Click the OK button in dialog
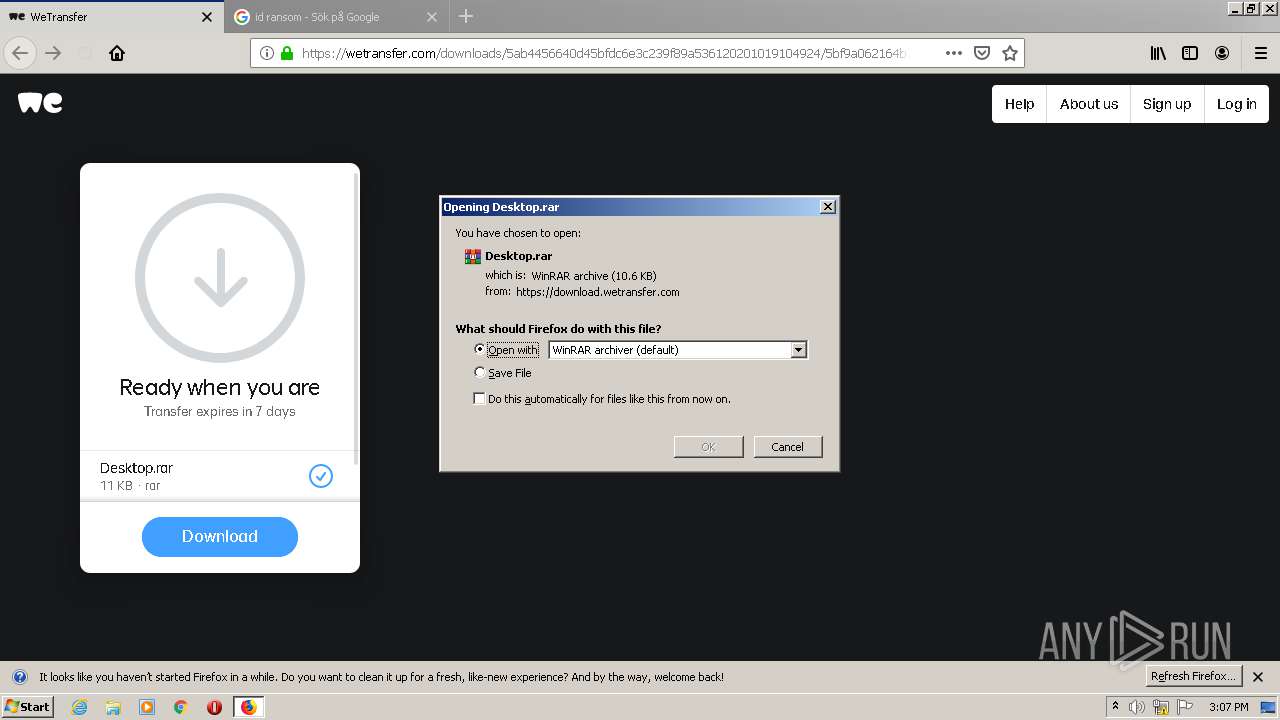The image size is (1280, 720). (x=708, y=447)
